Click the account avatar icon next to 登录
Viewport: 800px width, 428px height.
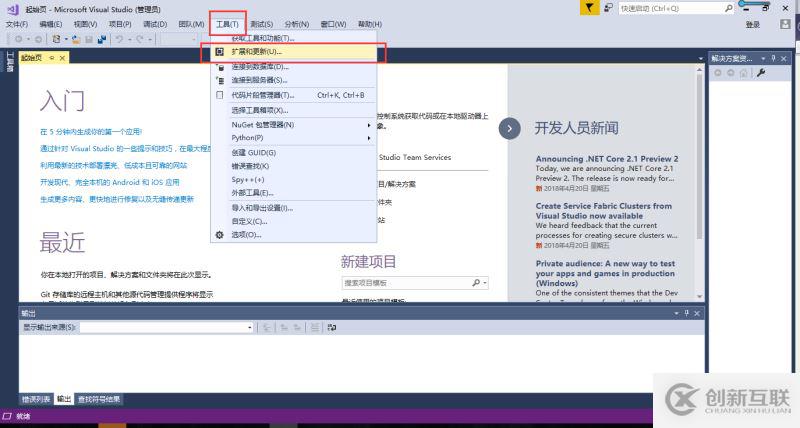click(x=785, y=24)
